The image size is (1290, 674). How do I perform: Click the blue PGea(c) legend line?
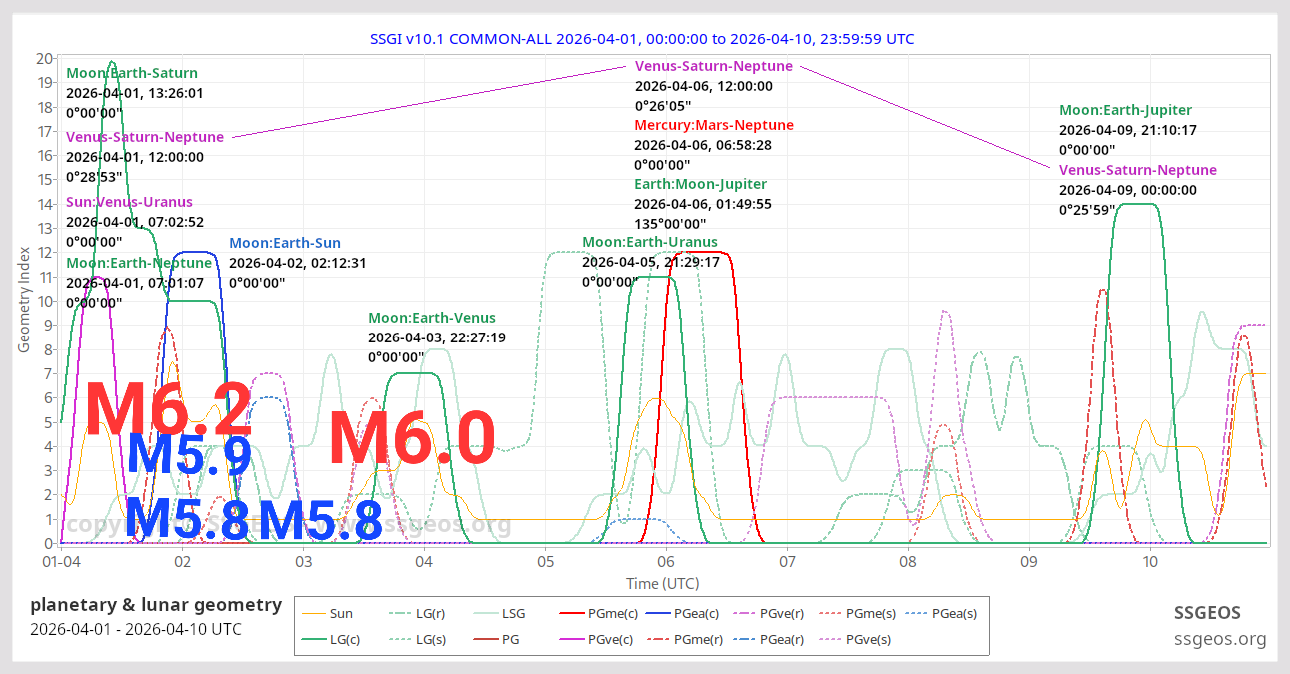[x=656, y=612]
